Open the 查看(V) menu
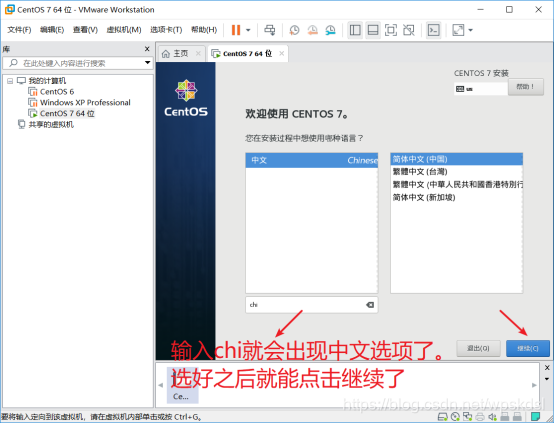 point(85,30)
